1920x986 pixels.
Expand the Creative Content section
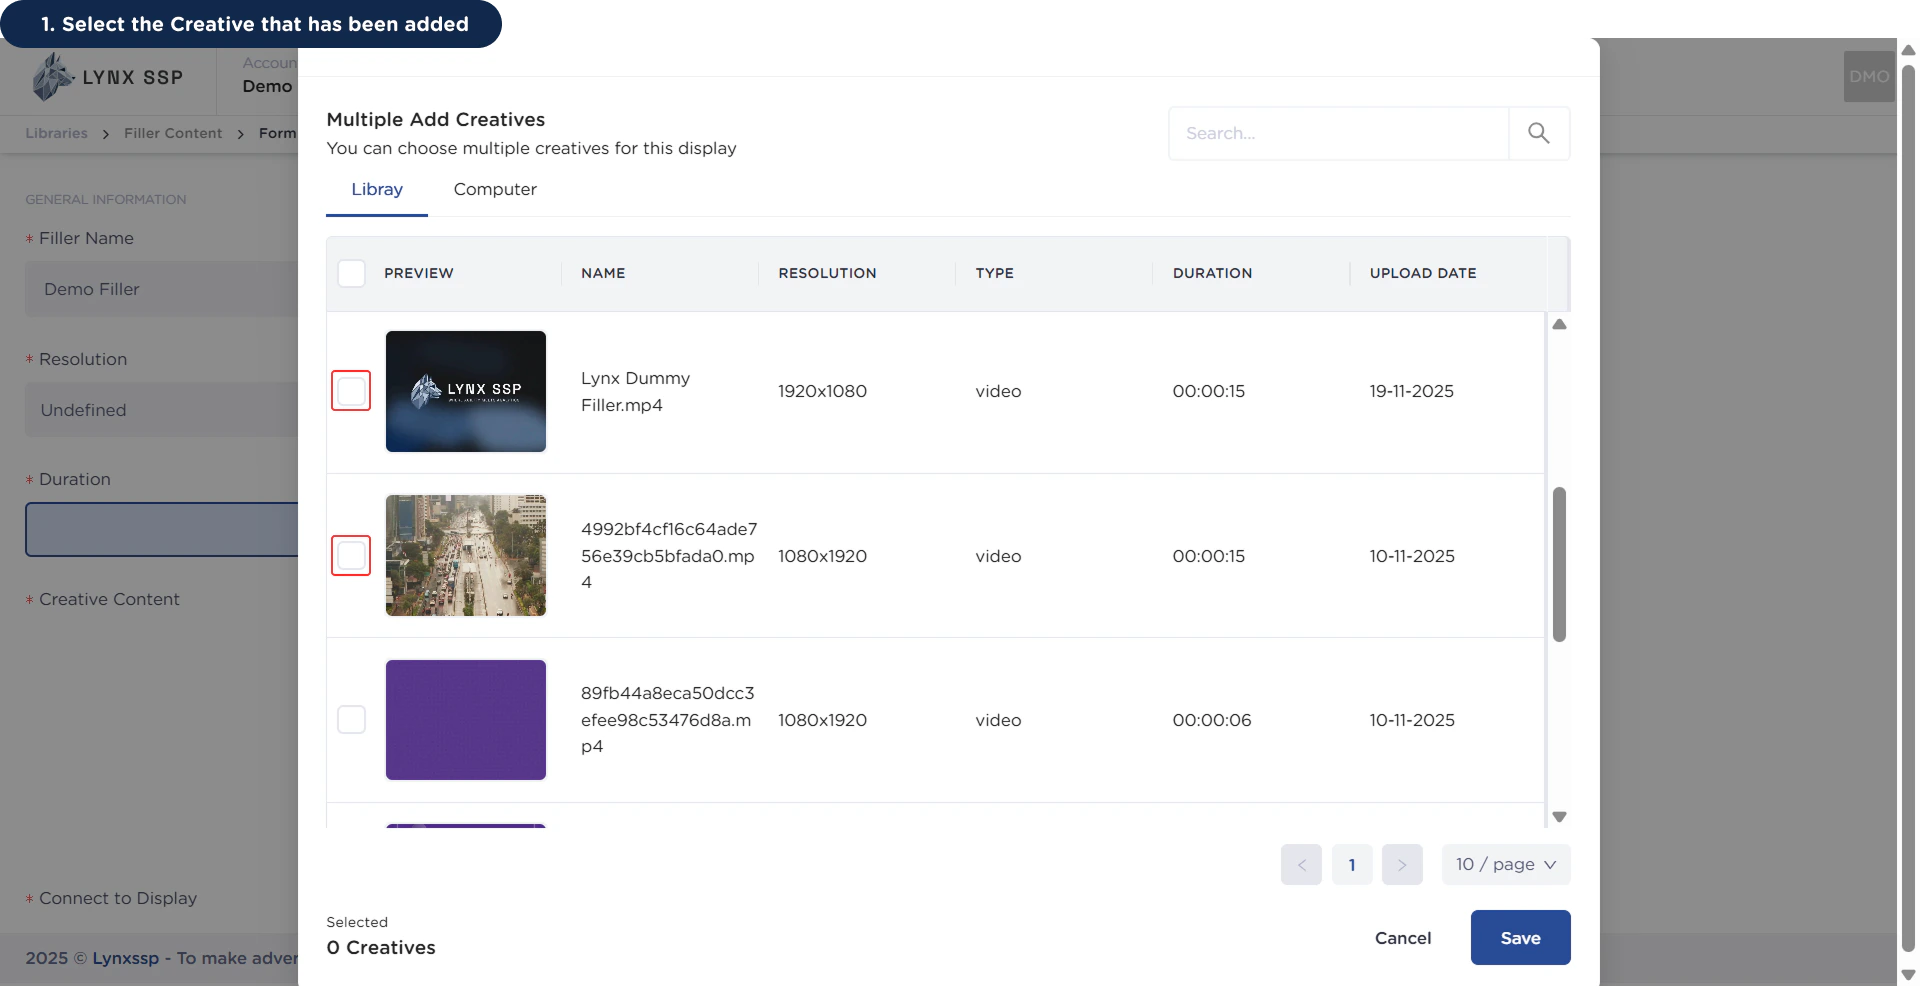[109, 600]
